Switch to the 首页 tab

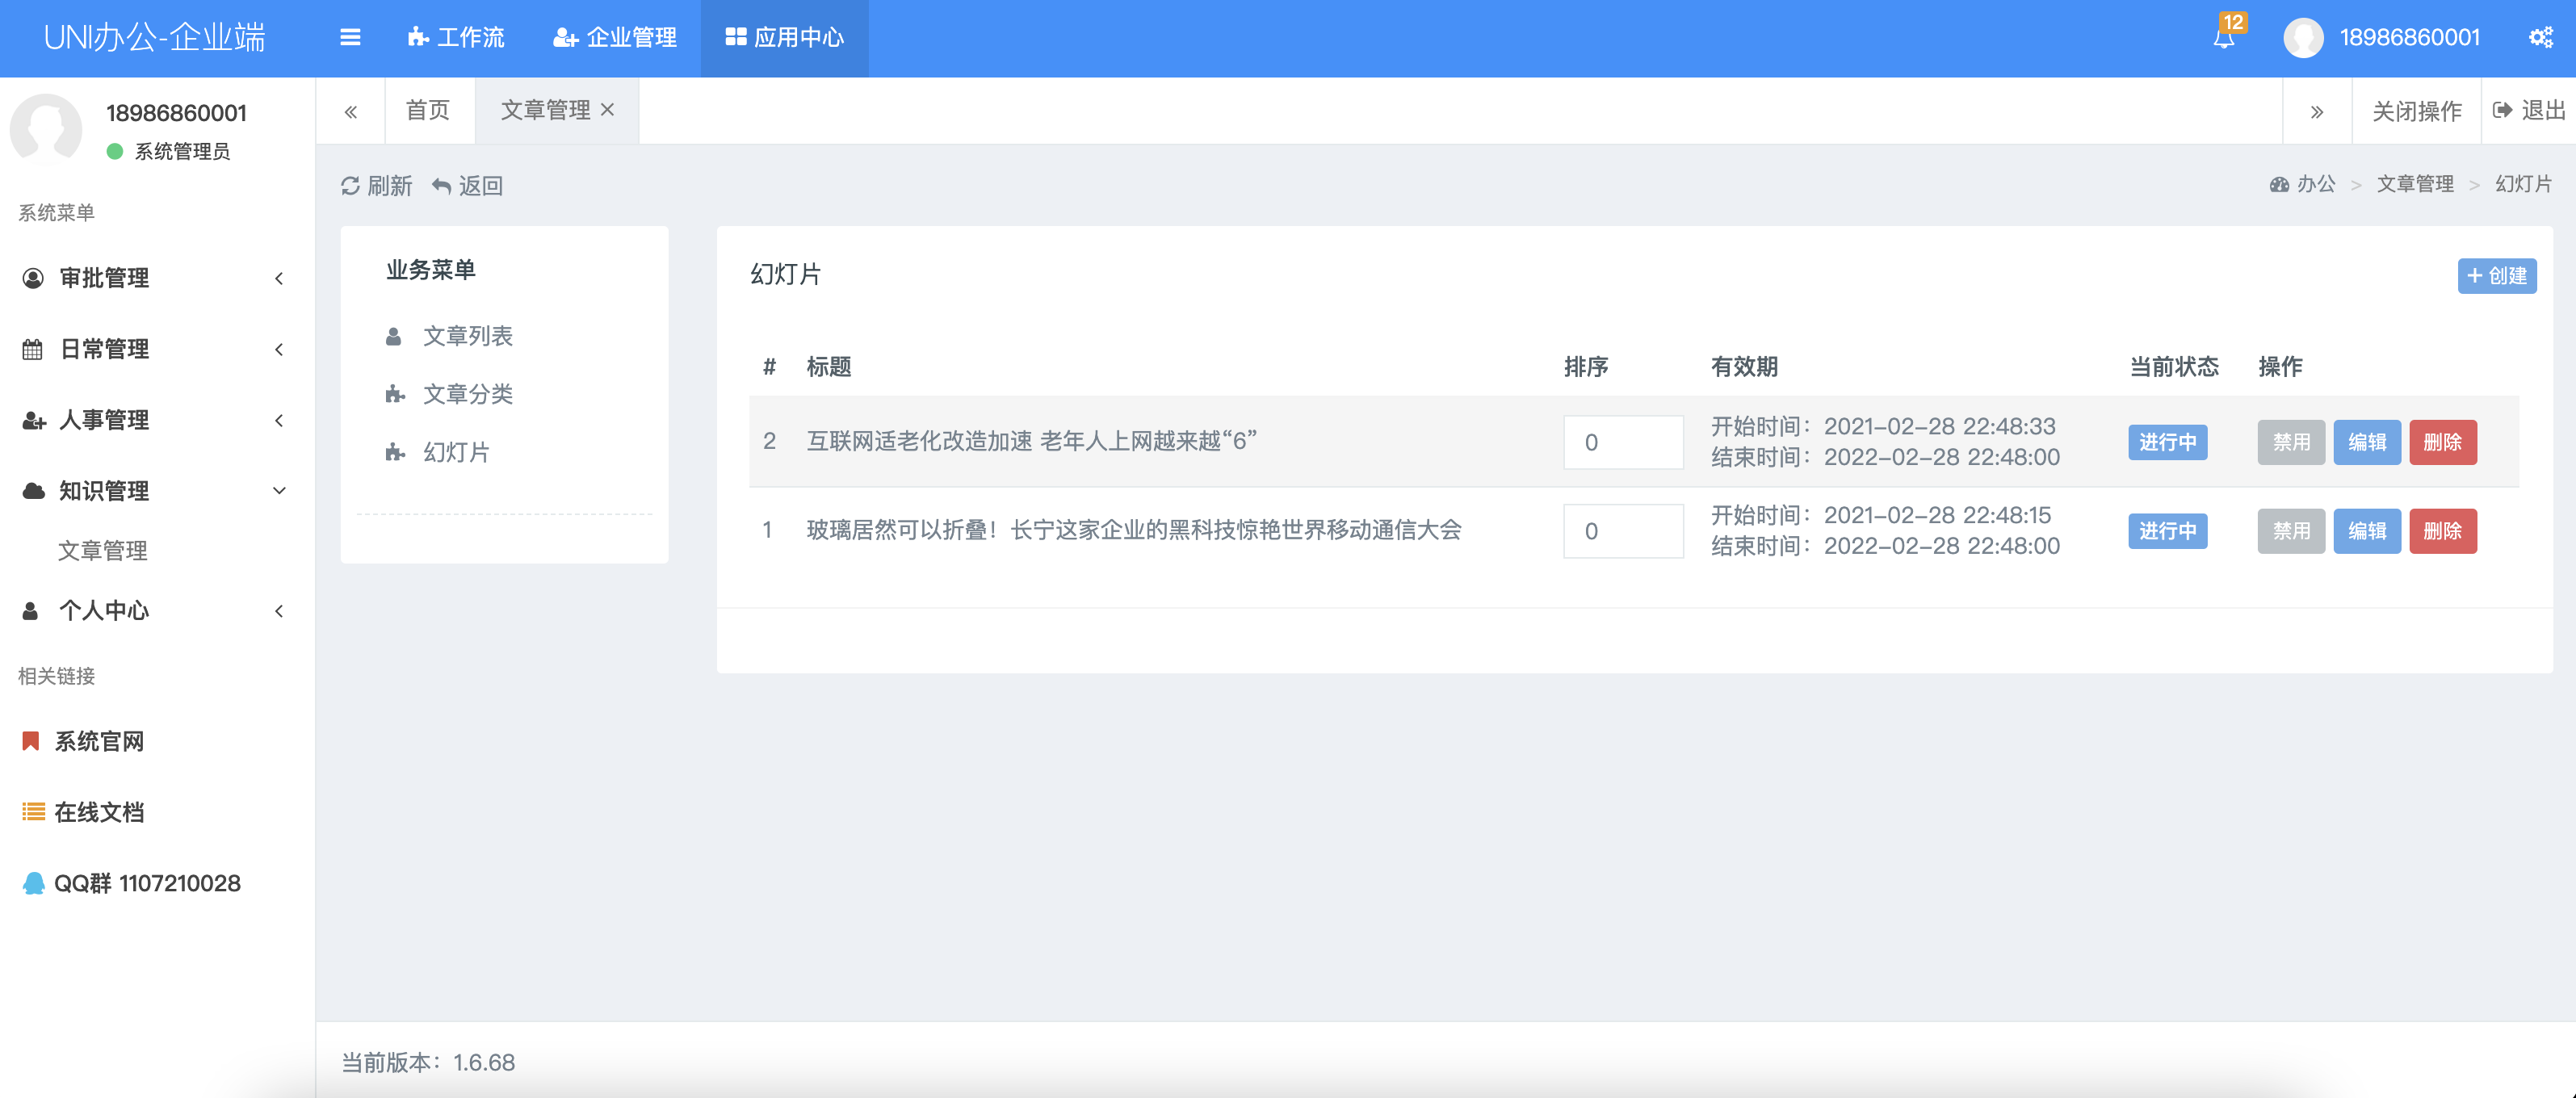[428, 110]
